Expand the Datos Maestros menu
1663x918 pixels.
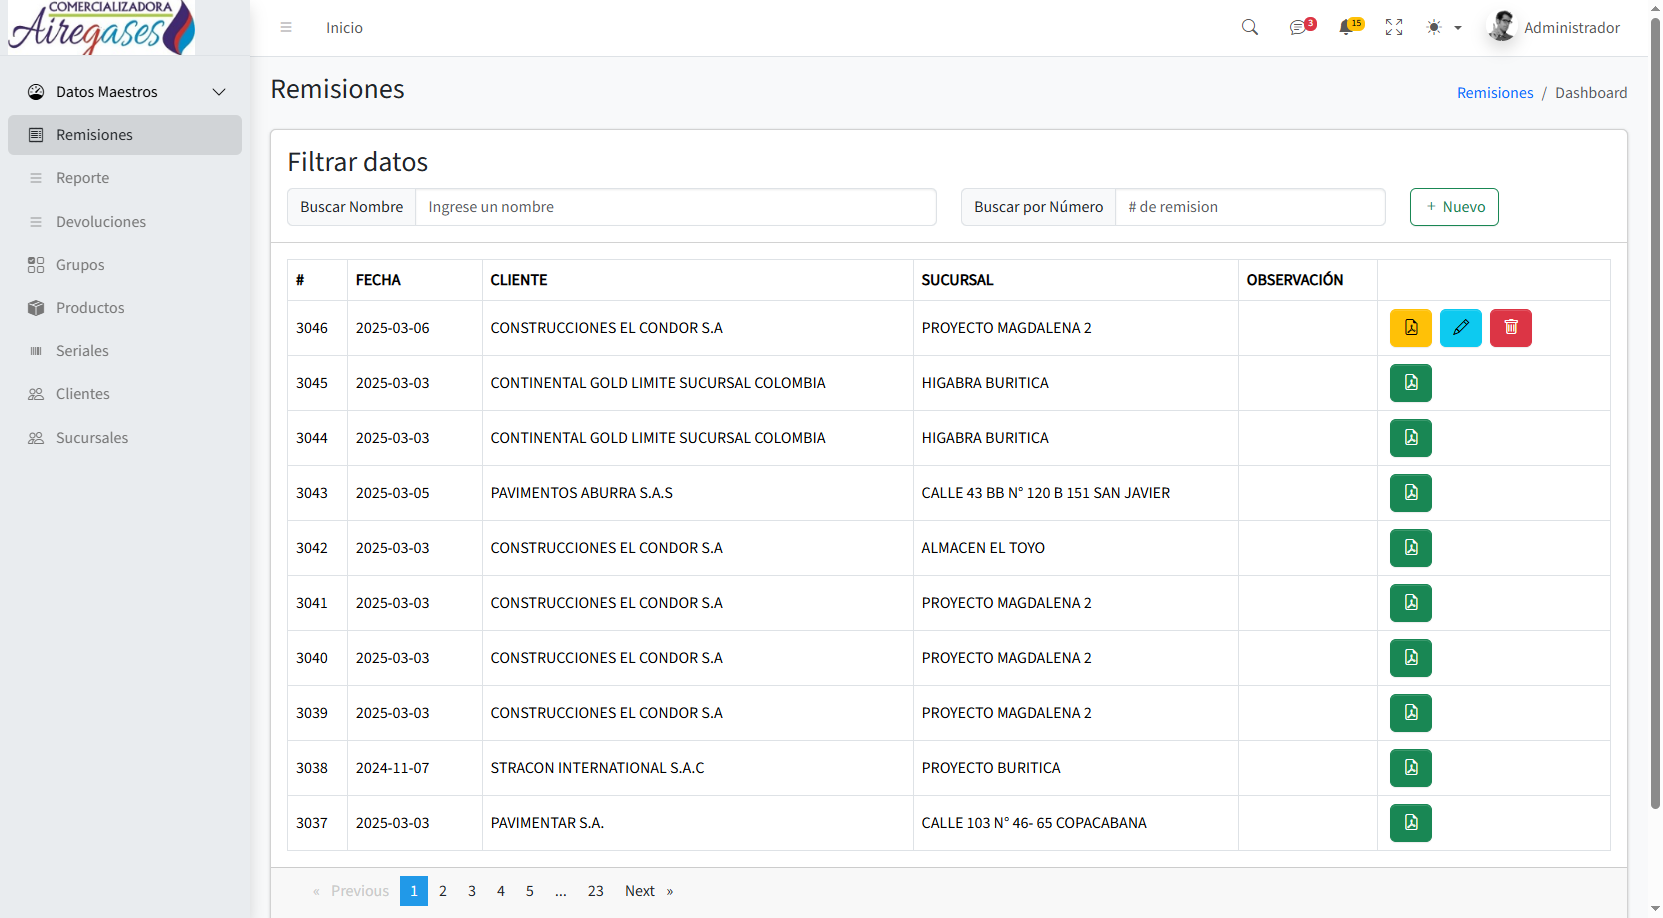[125, 92]
